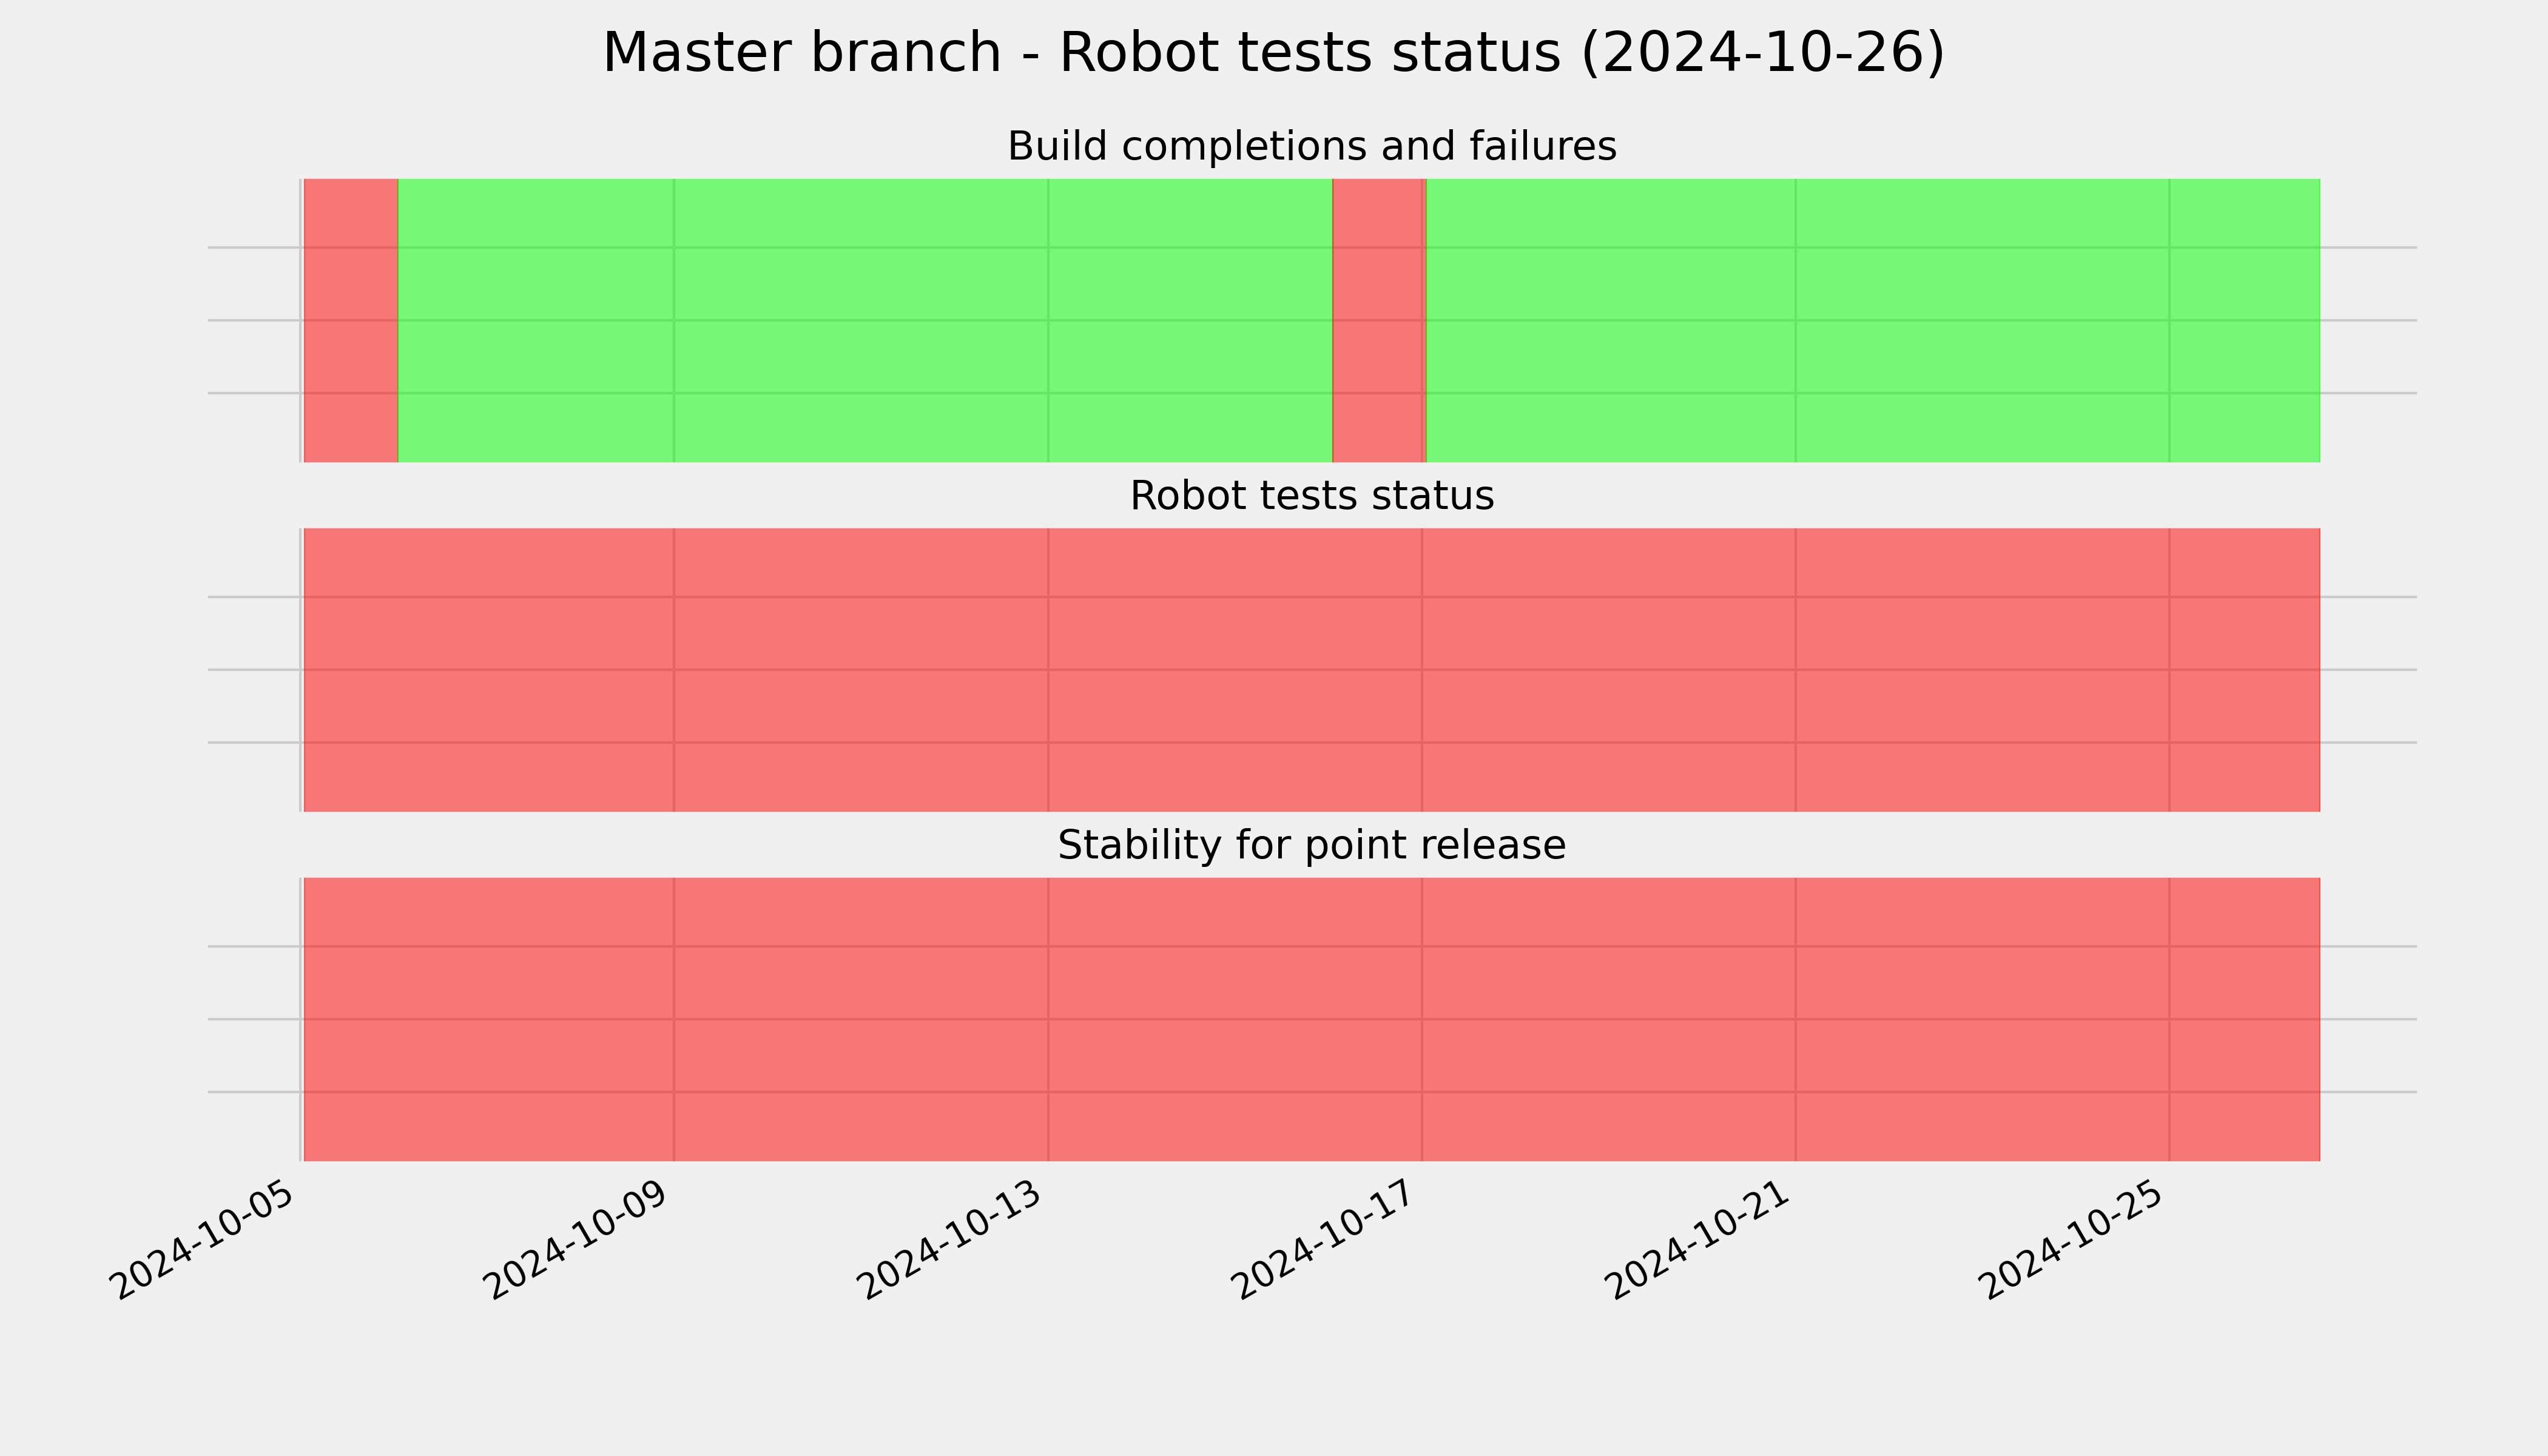Click the first red failure block in build chart
The width and height of the screenshot is (2548, 1456).
(x=351, y=320)
